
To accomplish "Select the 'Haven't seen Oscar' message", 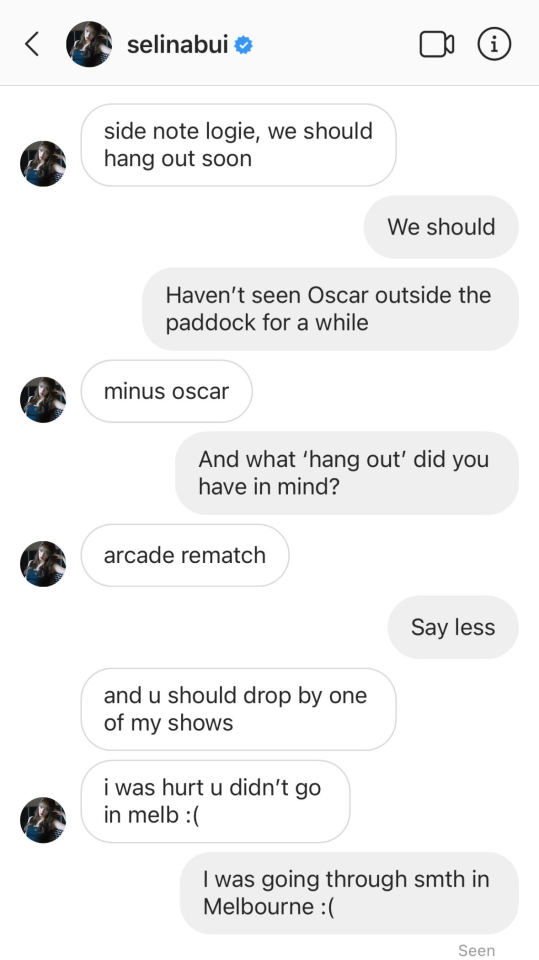I will pos(331,309).
